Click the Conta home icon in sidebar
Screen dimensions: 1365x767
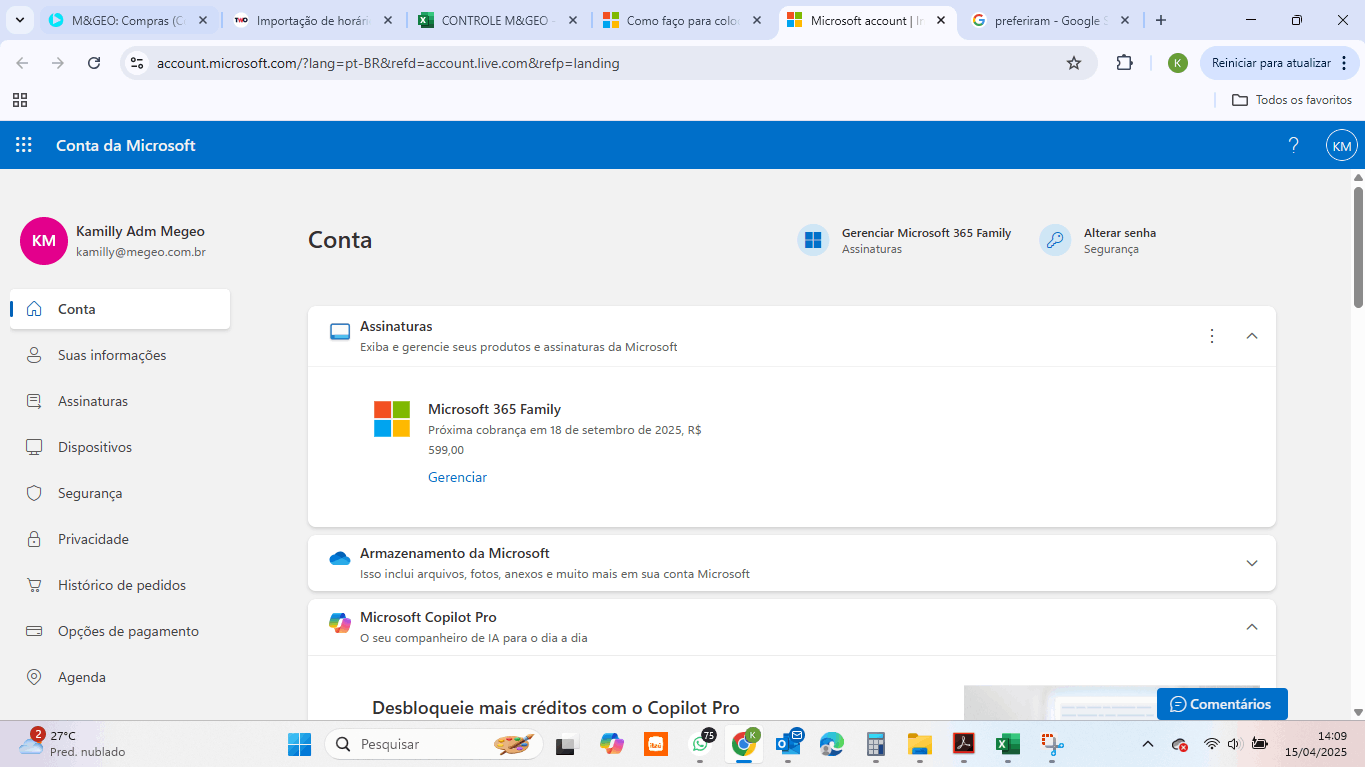pos(34,309)
